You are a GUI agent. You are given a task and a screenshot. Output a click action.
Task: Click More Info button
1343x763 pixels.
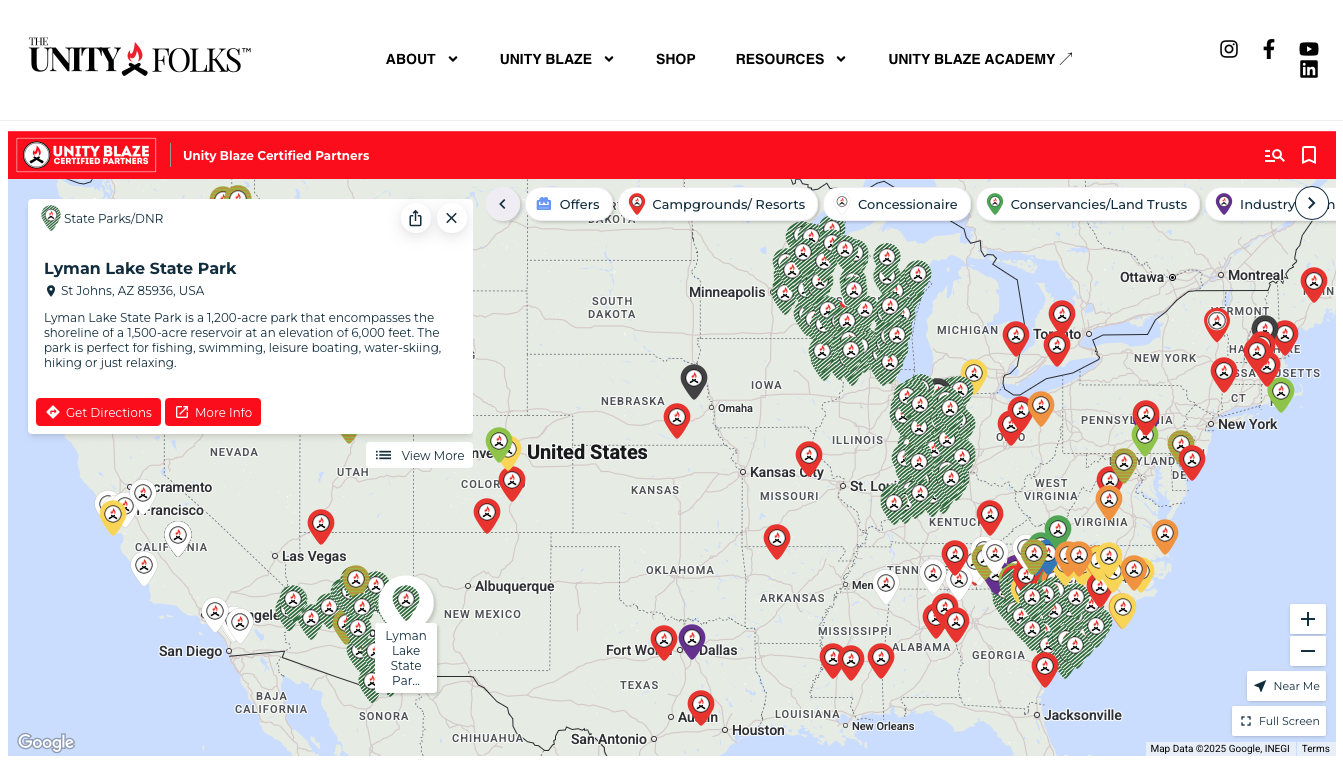pyautogui.click(x=213, y=412)
